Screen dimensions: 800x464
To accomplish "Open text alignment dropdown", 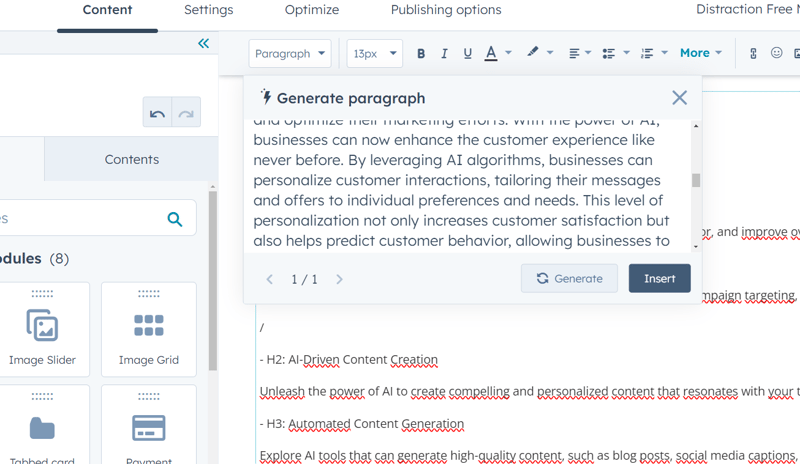I will click(580, 53).
